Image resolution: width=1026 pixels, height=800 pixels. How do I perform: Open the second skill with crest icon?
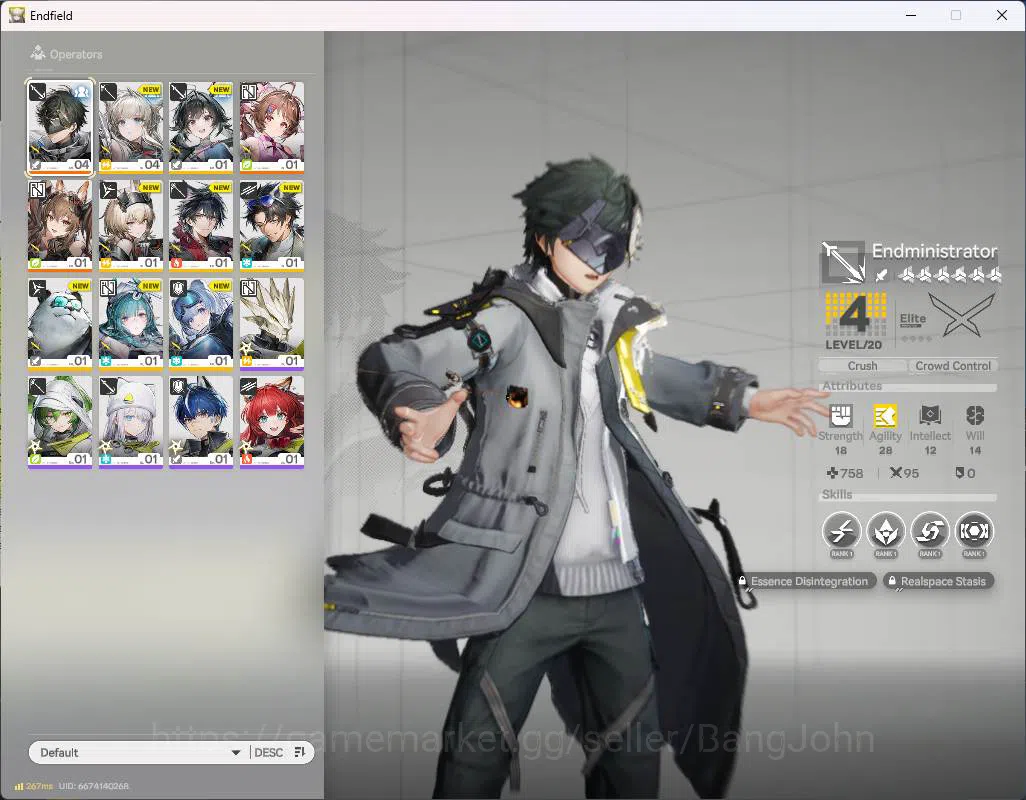[885, 531]
